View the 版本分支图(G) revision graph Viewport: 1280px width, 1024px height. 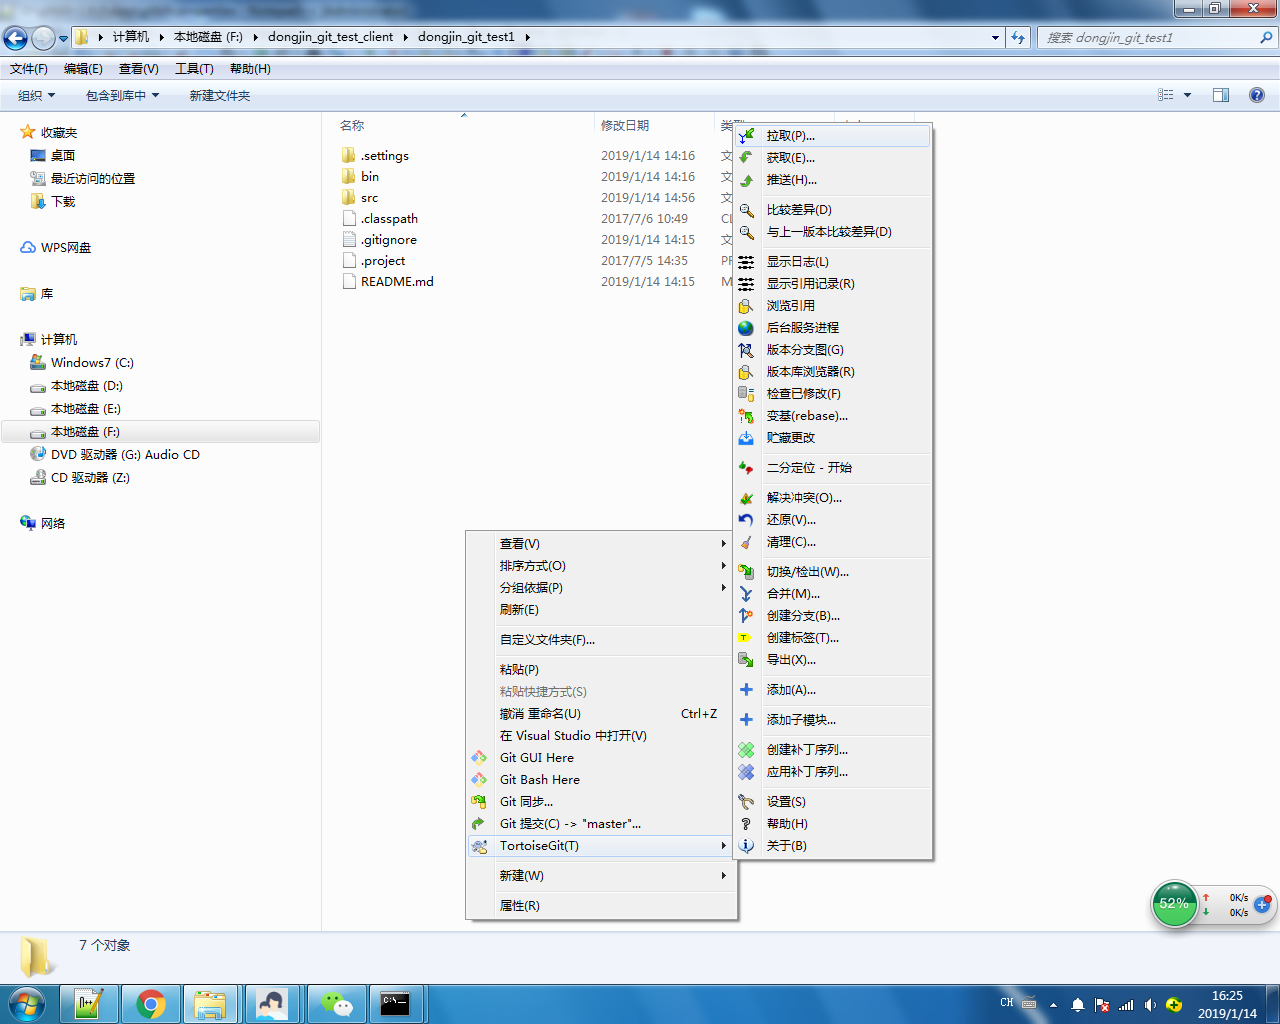pyautogui.click(x=805, y=350)
